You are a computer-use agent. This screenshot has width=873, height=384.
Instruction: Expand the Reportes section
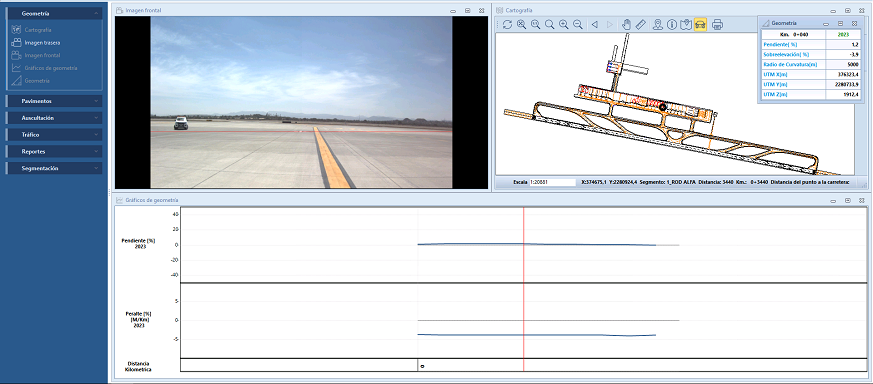pyautogui.click(x=54, y=151)
